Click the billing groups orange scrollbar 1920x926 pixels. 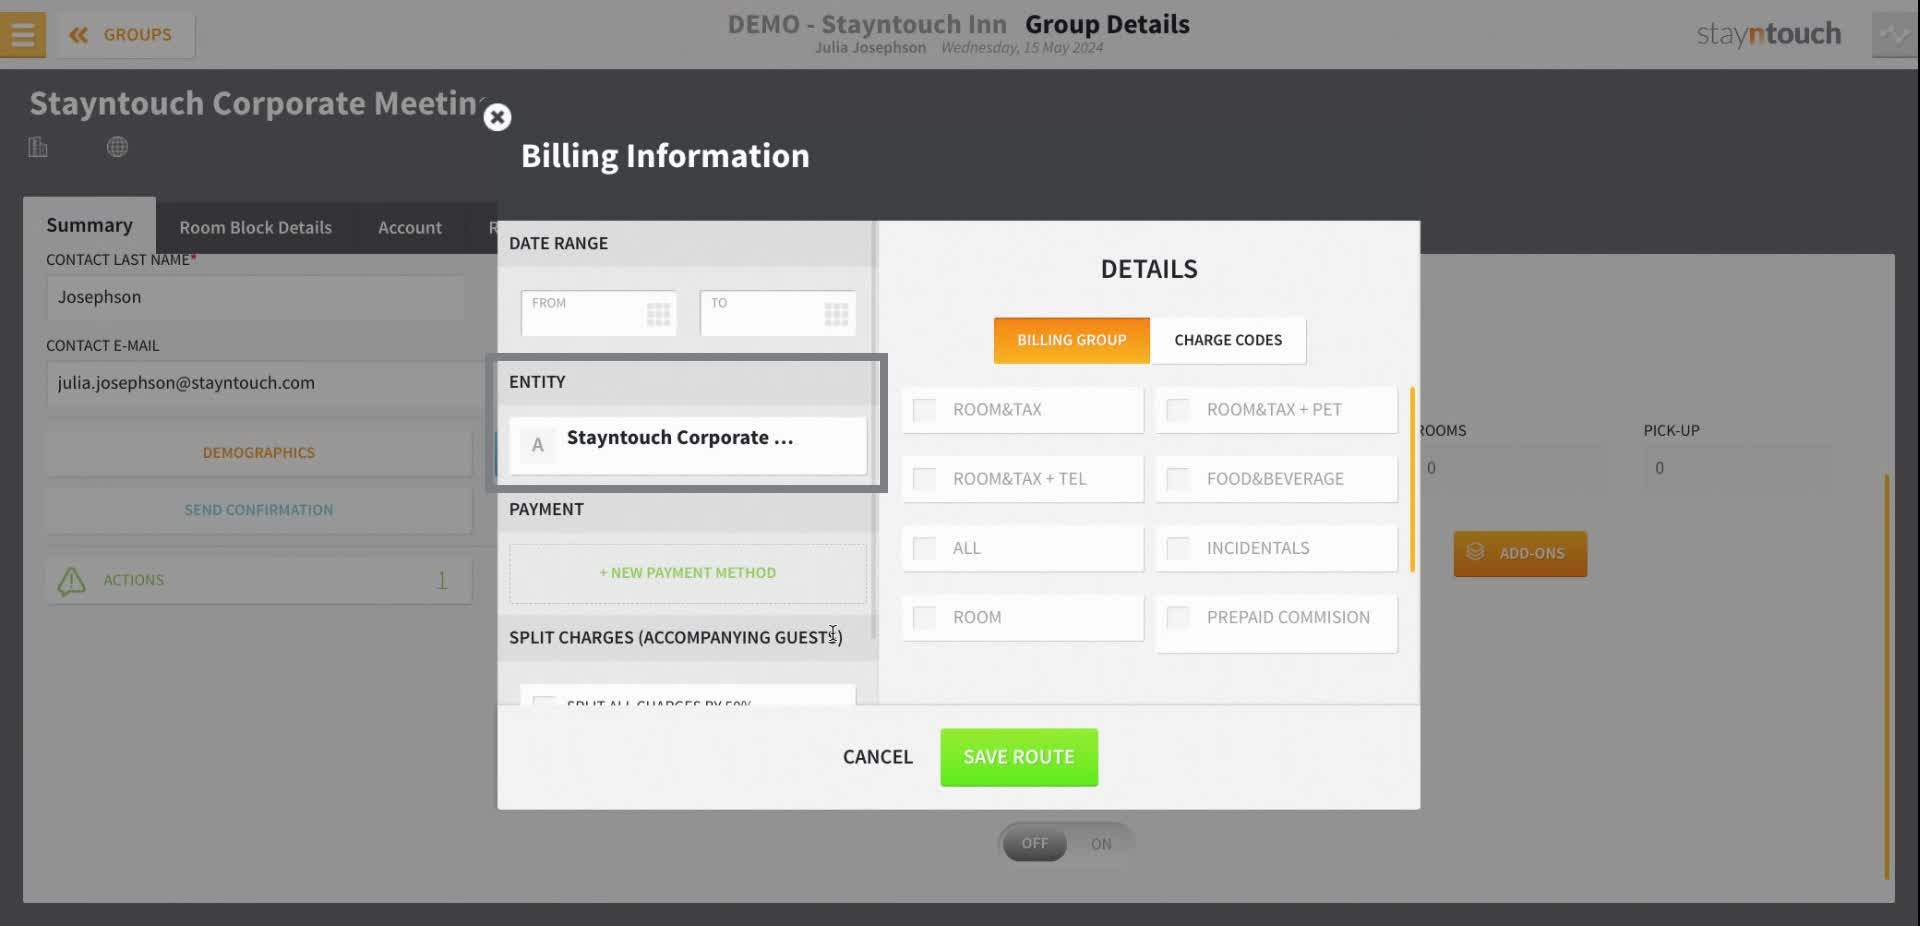1412,479
